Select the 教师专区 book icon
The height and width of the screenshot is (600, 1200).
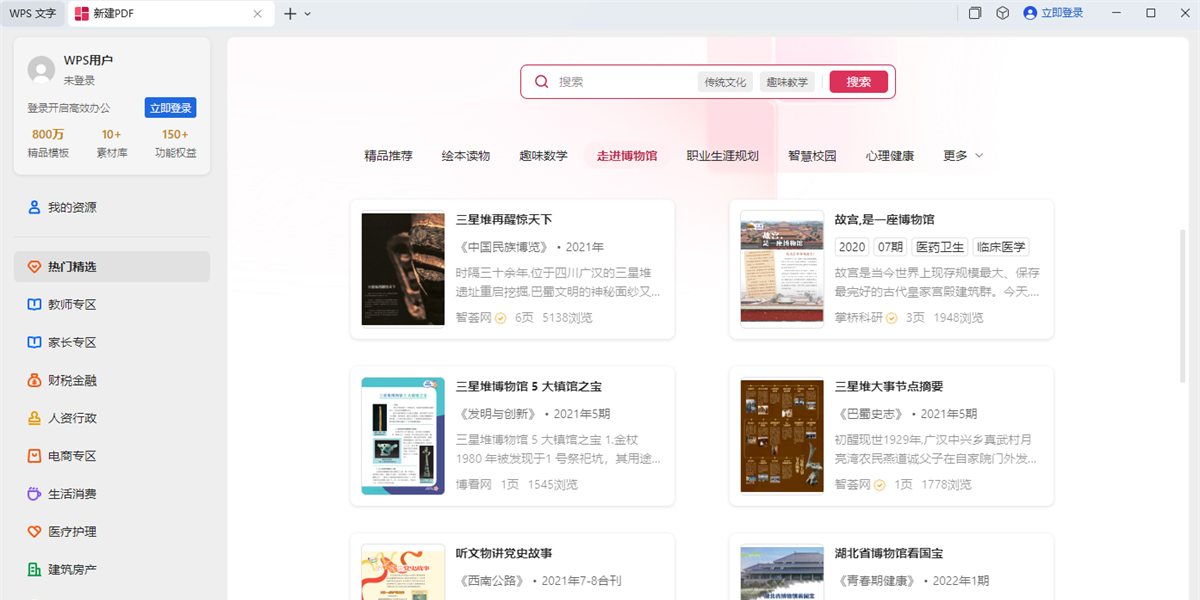[x=34, y=305]
